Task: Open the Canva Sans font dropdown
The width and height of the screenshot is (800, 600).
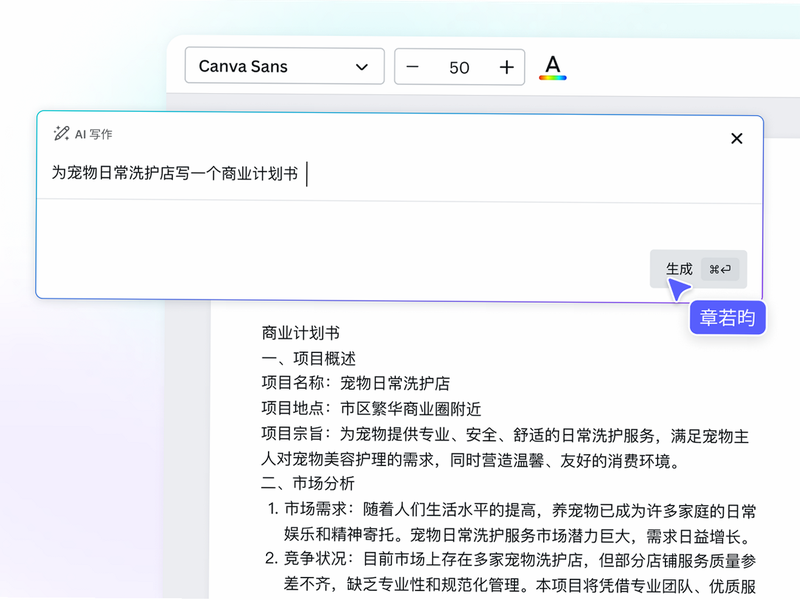Action: pos(284,66)
